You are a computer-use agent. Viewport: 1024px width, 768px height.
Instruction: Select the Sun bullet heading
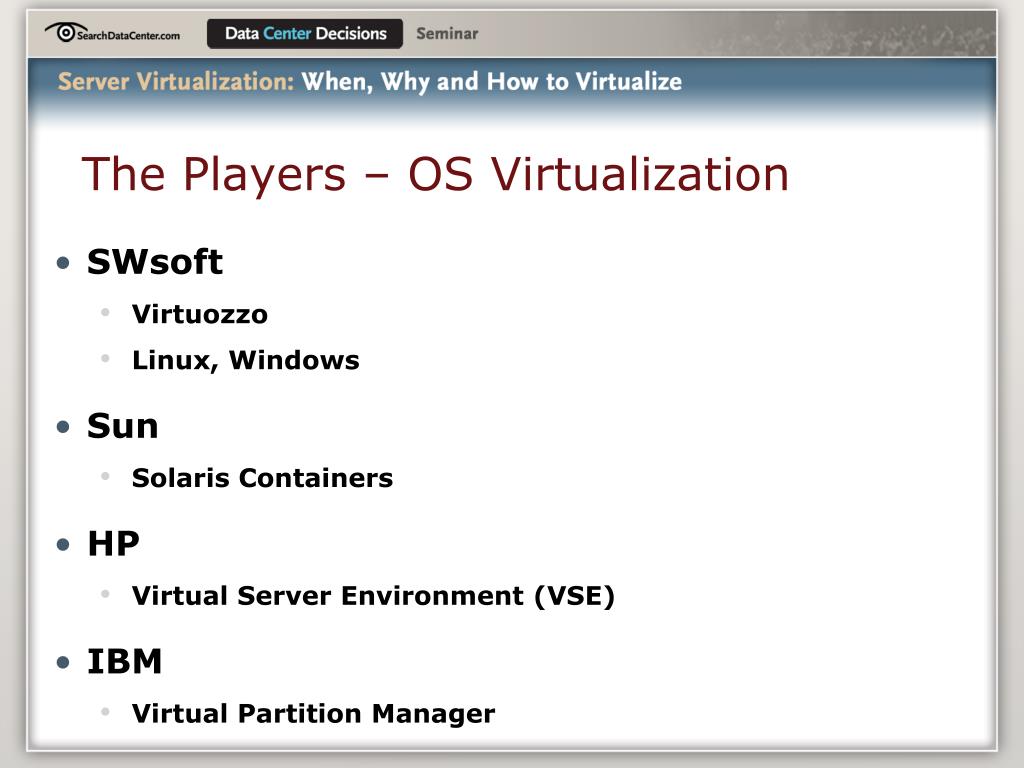coord(123,426)
